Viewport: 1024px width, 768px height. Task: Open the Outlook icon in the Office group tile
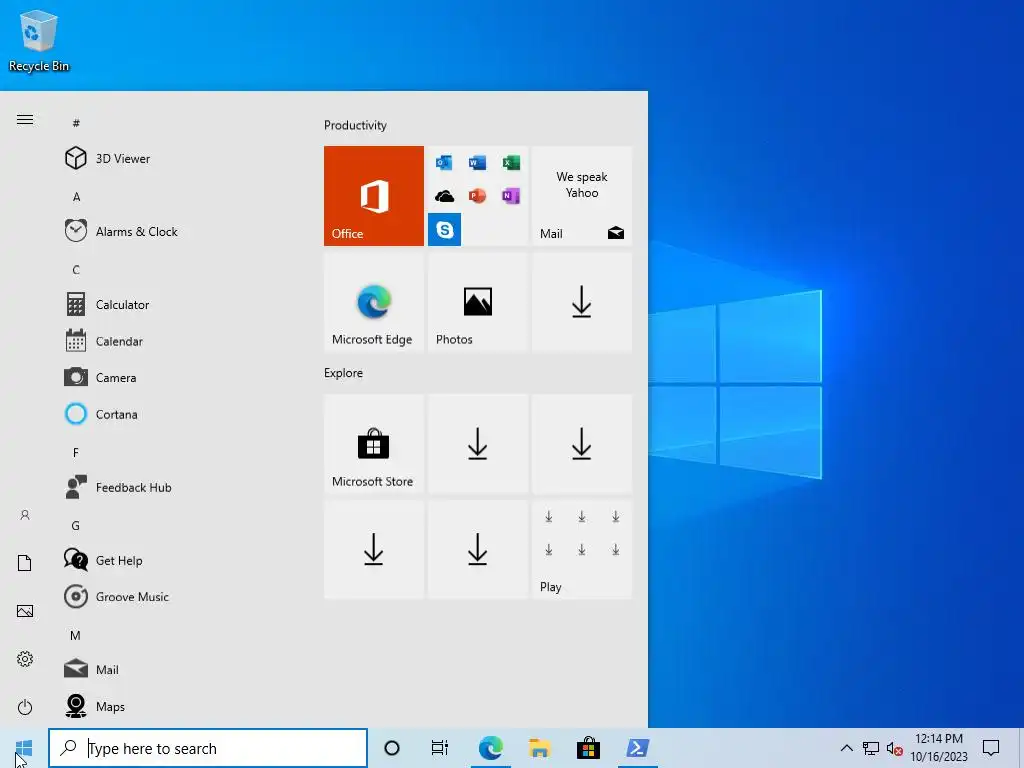(445, 162)
